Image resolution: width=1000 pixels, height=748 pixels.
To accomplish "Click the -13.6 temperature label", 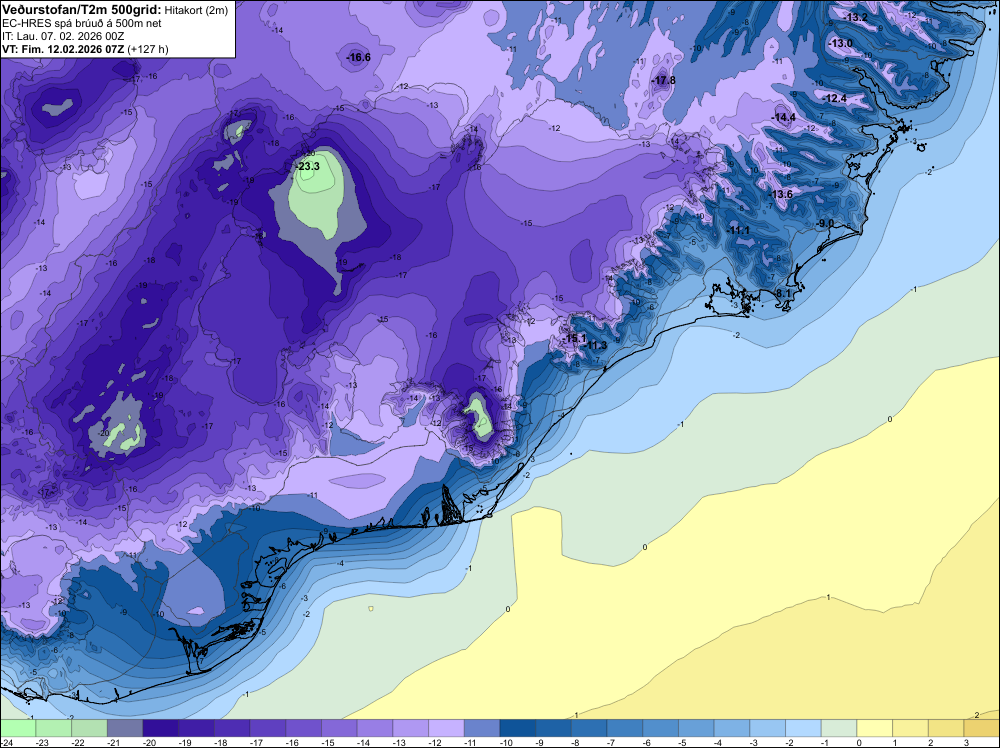I will point(781,194).
